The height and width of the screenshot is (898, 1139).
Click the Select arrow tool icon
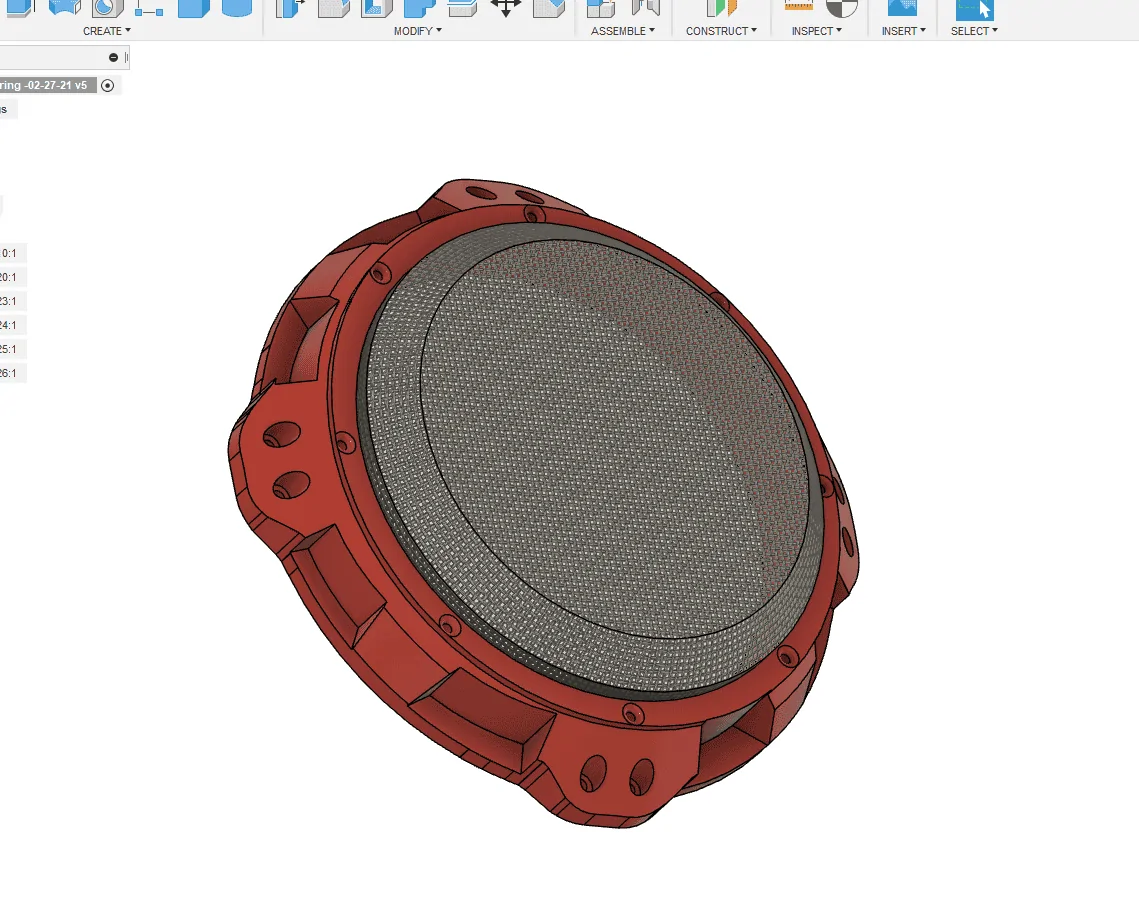pos(974,9)
